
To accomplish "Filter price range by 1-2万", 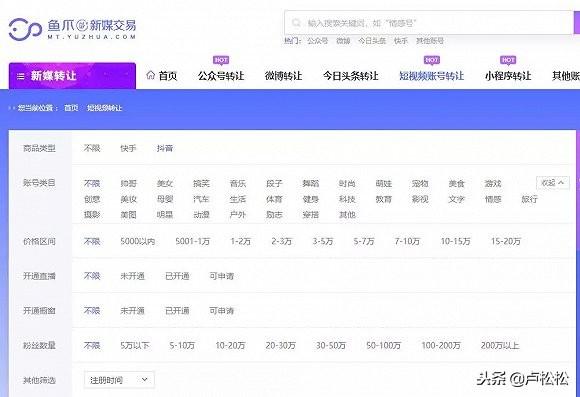I will (240, 242).
